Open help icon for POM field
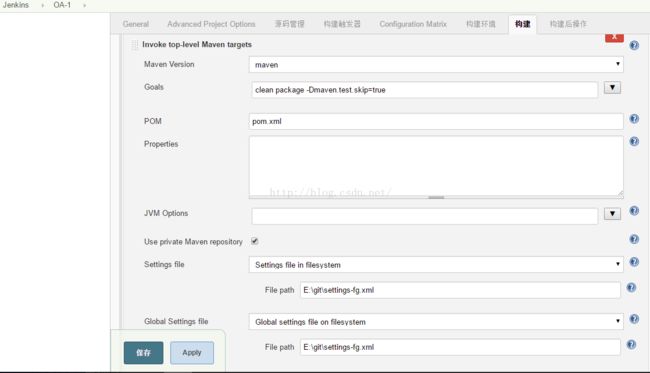 (x=634, y=119)
